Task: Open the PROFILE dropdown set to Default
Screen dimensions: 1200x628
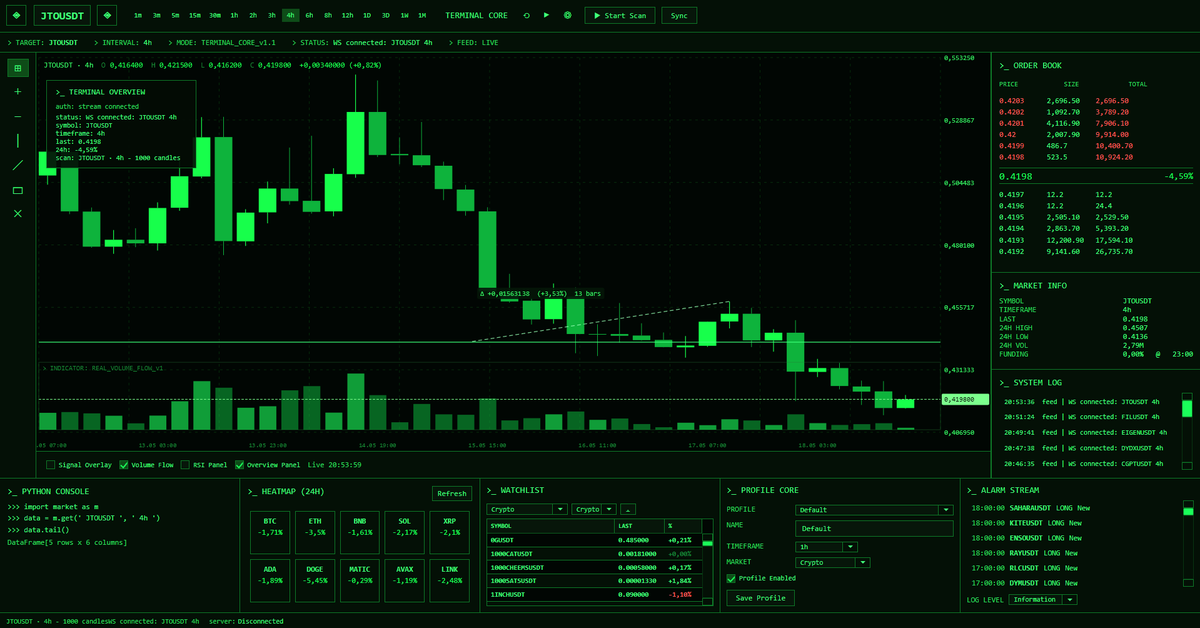Action: pyautogui.click(x=874, y=510)
